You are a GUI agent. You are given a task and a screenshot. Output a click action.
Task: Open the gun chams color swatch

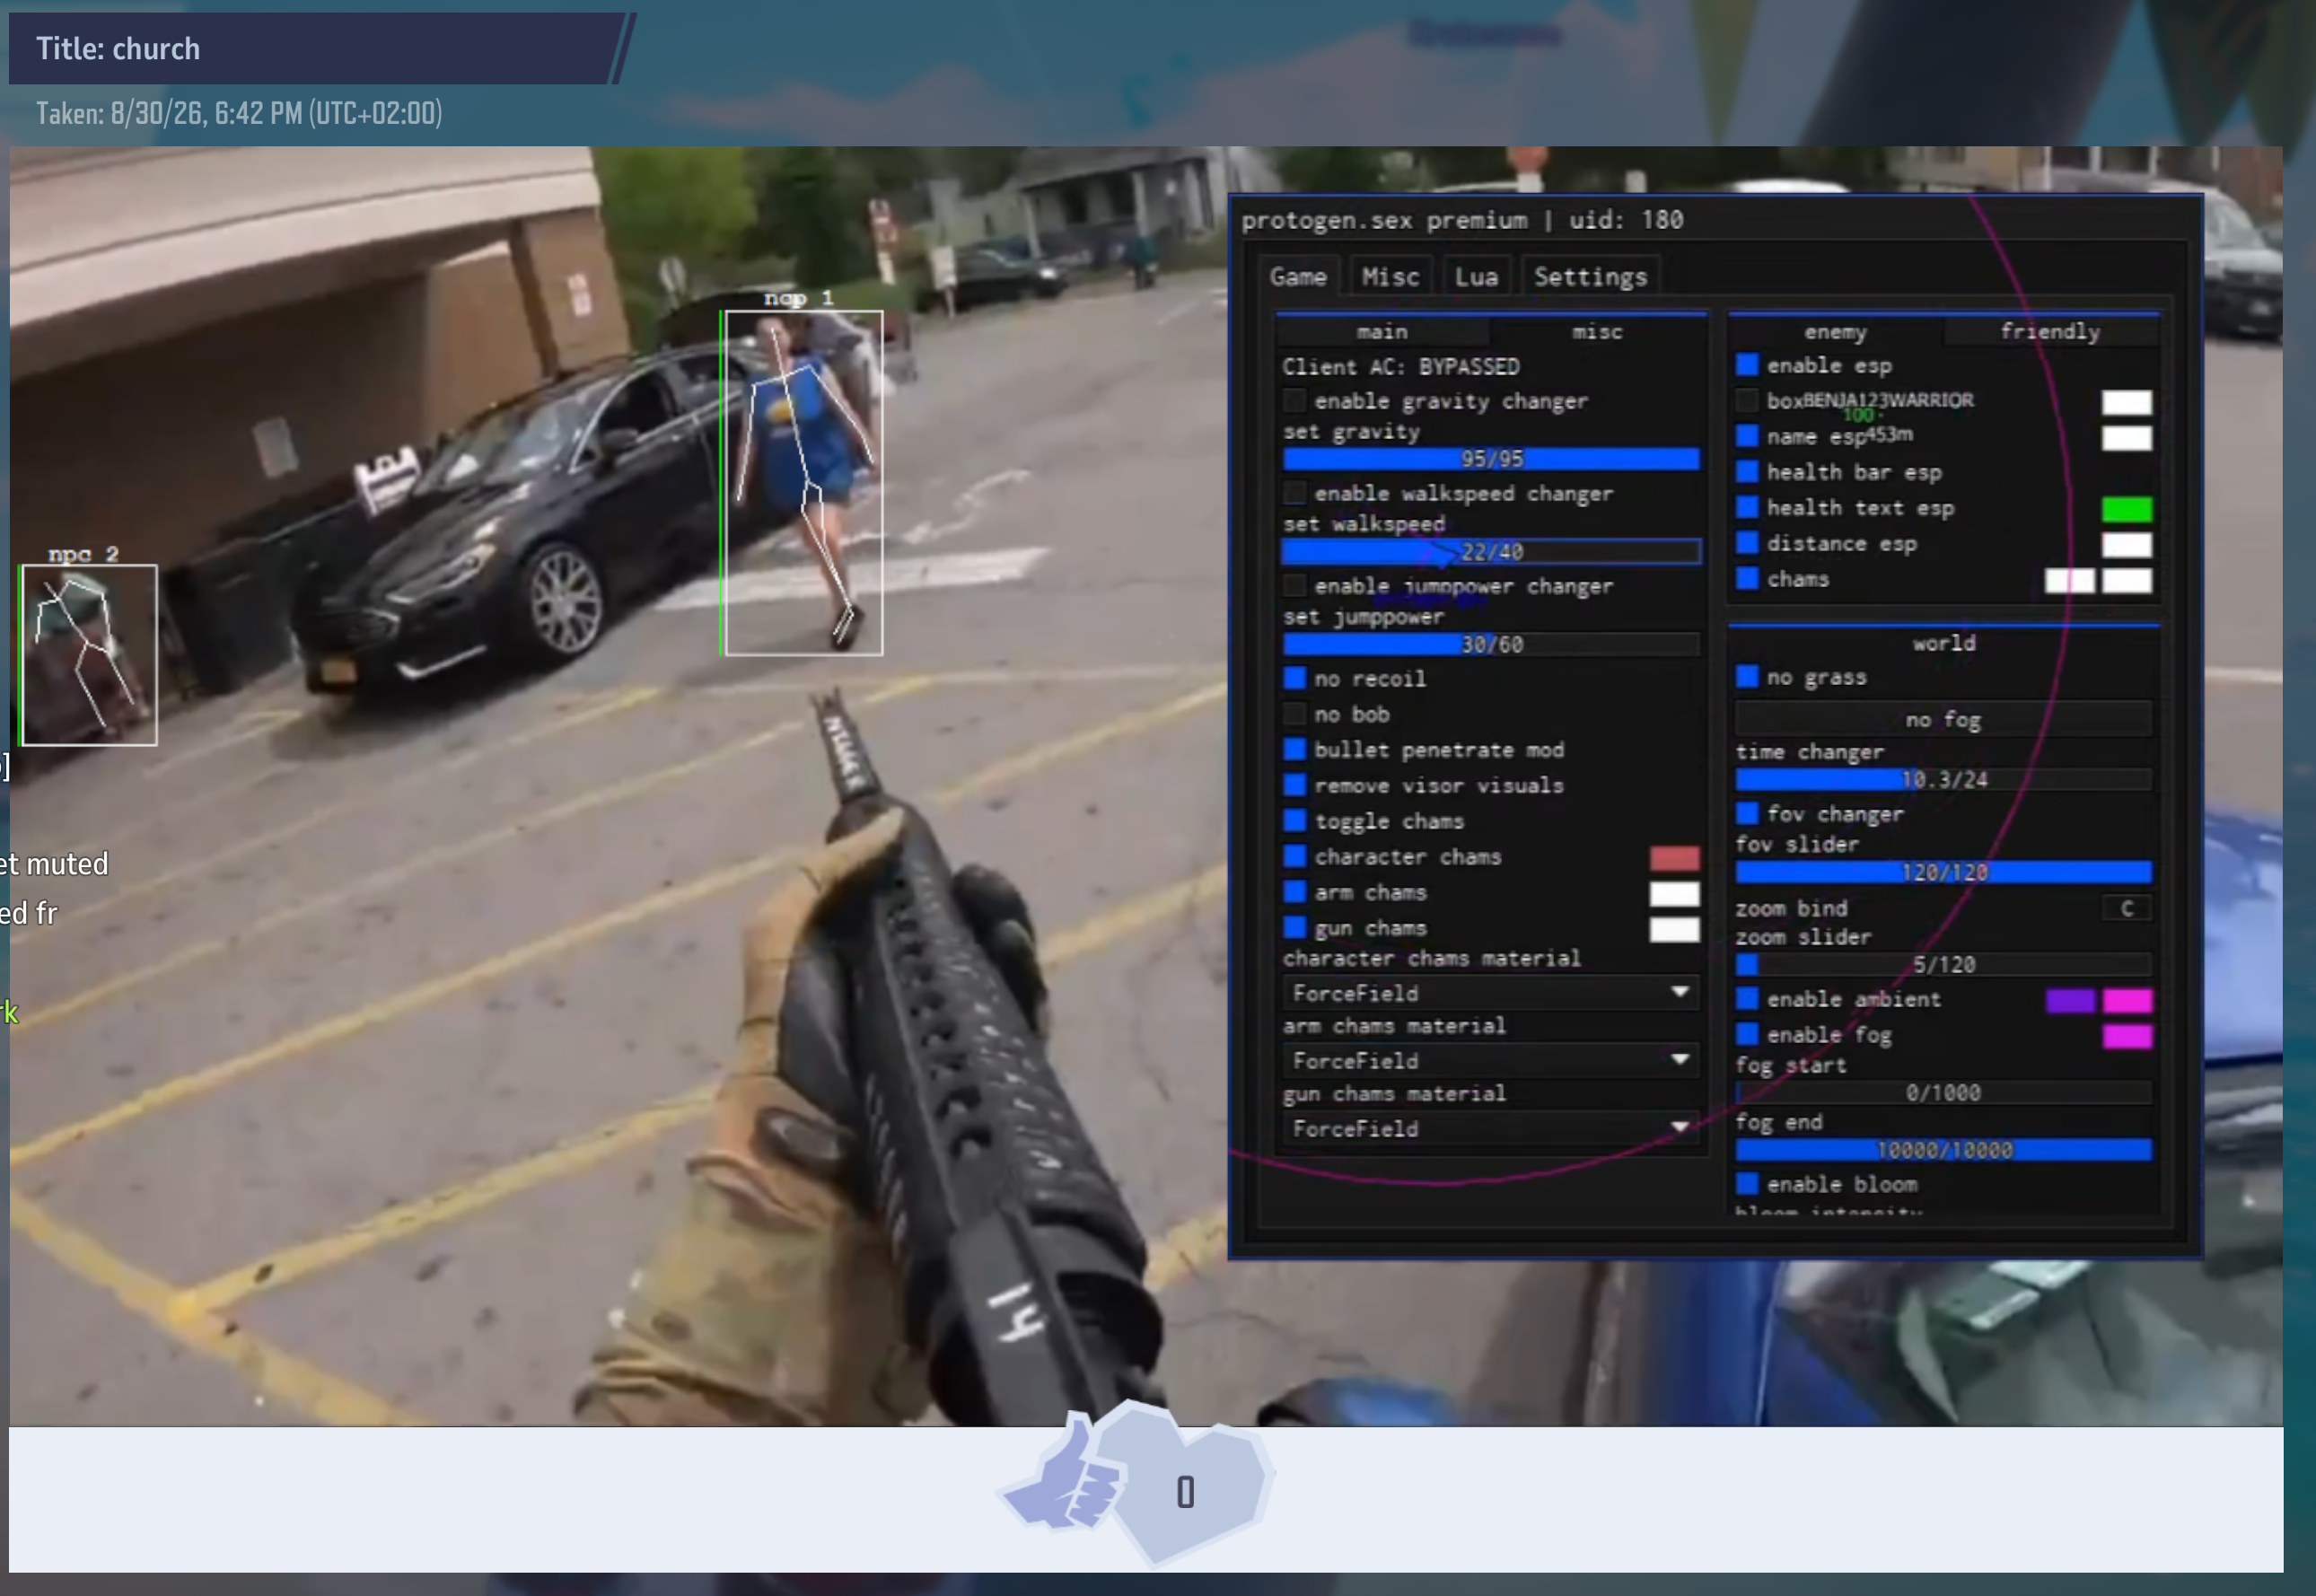tap(1674, 930)
